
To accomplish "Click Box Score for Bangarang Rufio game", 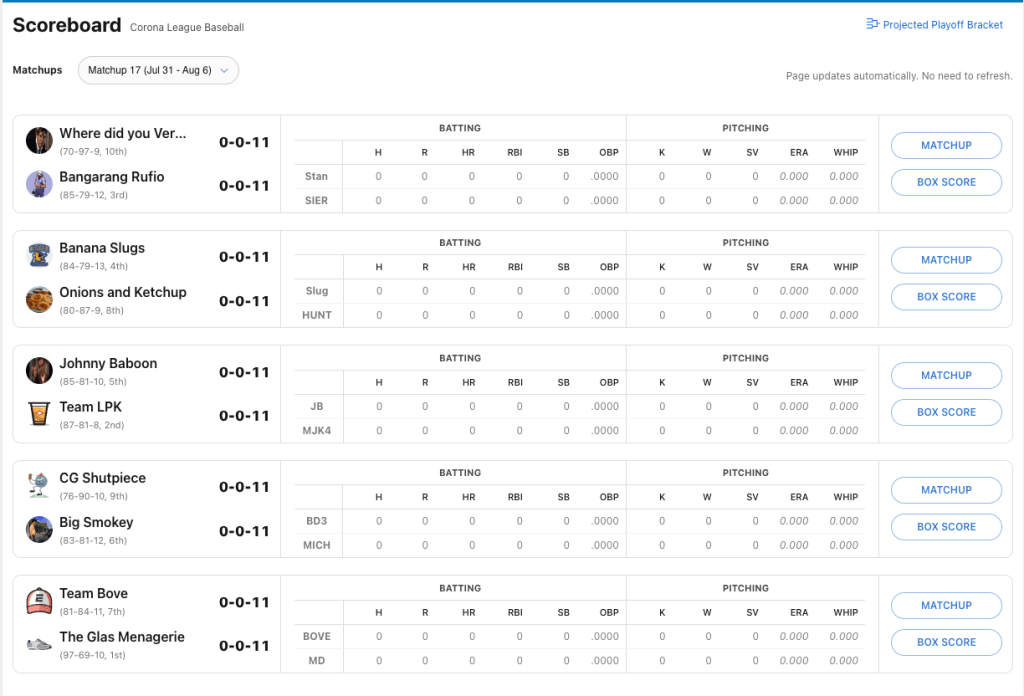I will pos(946,182).
